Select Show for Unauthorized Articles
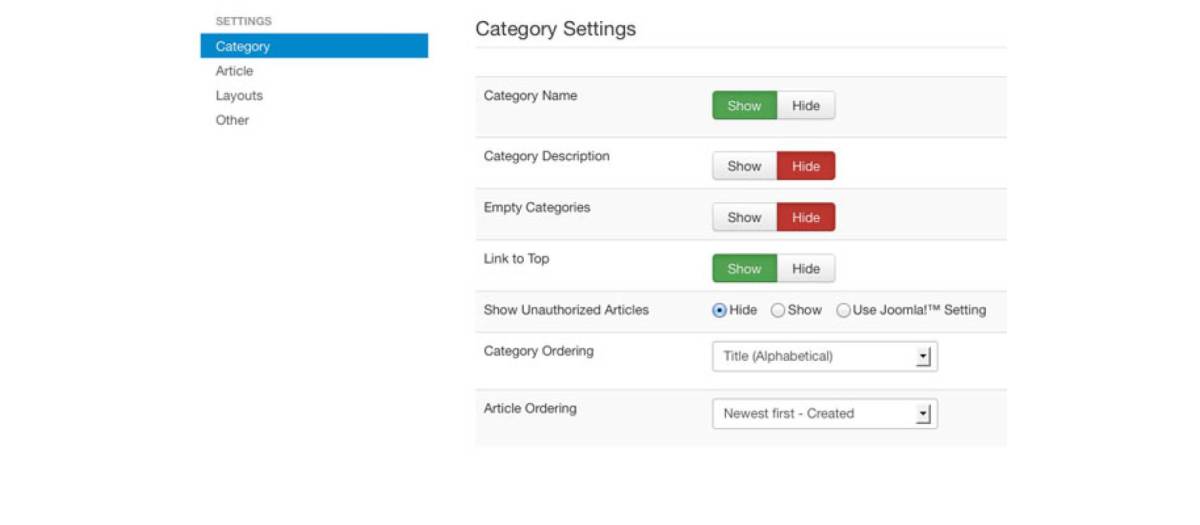 click(778, 310)
